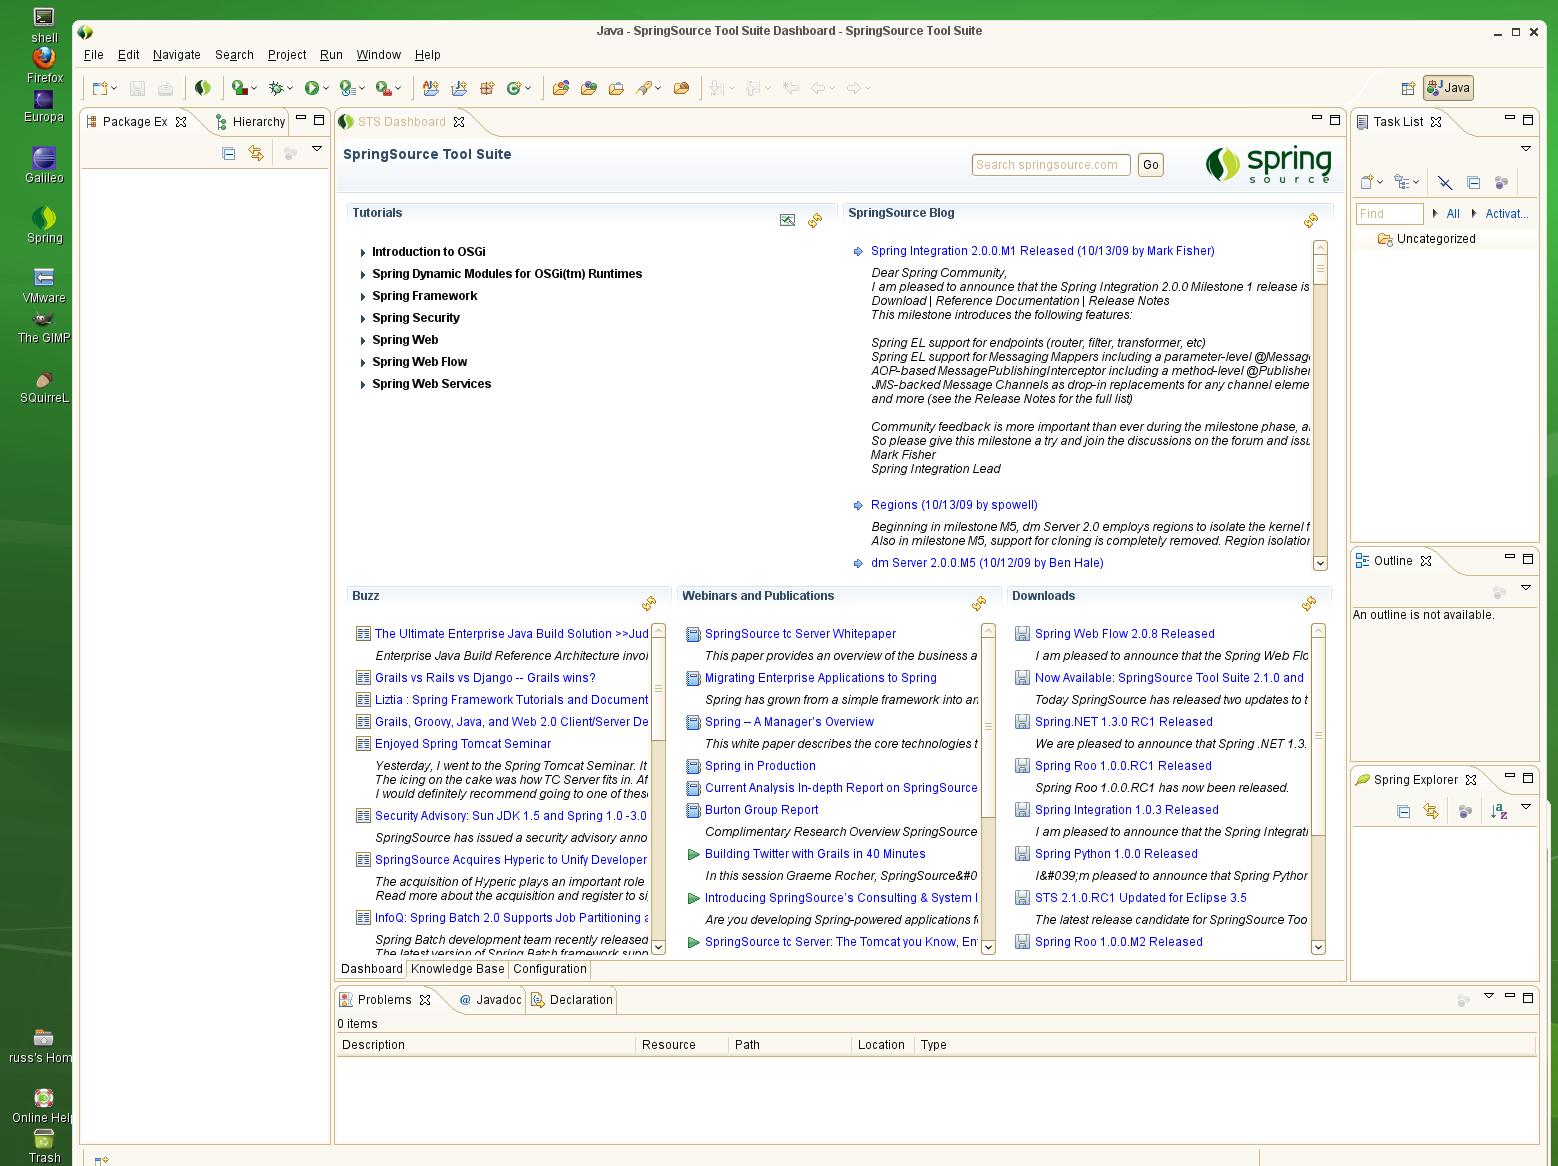1558x1166 pixels.
Task: Open the Package Explorer view menu arrow
Action: 317,149
